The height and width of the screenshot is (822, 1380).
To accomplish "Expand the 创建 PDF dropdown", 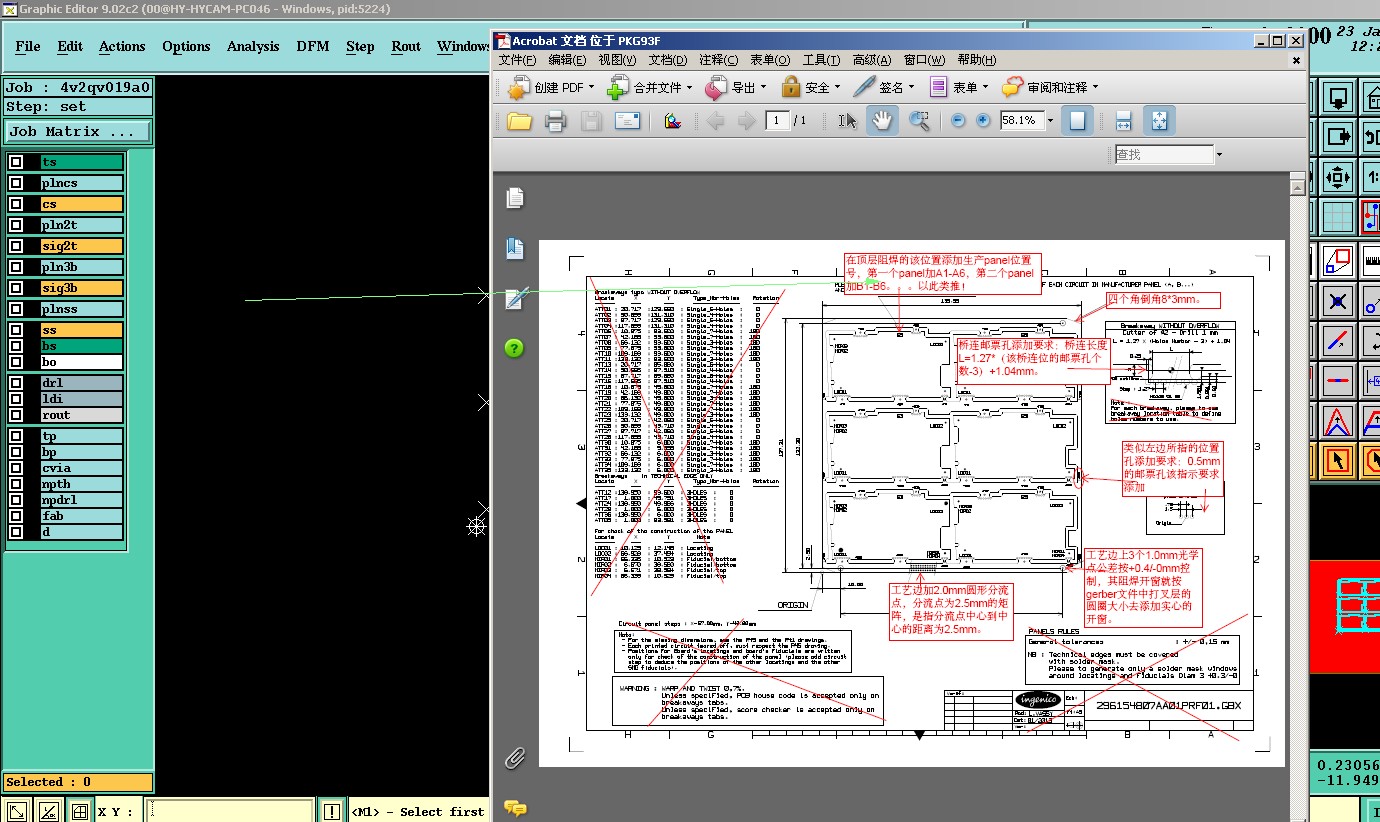I will [591, 88].
